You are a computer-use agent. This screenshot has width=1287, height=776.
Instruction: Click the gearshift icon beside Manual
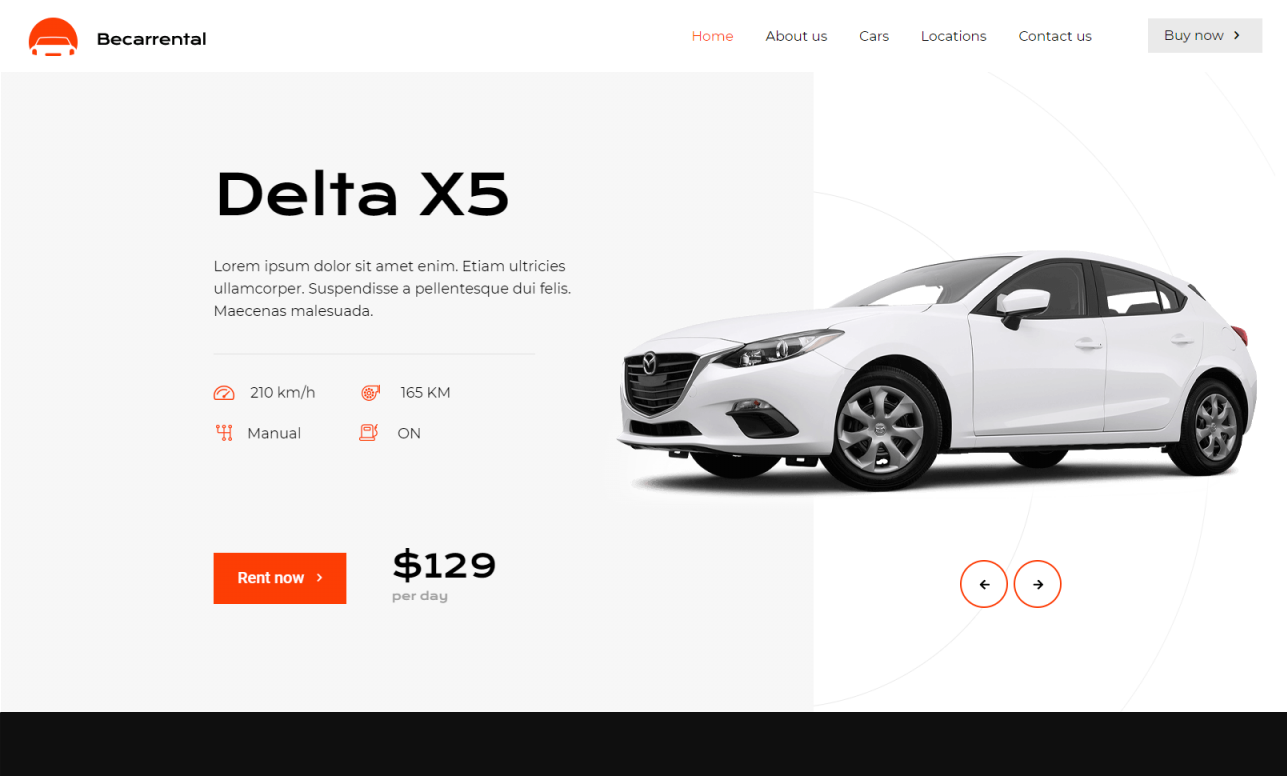(x=224, y=433)
